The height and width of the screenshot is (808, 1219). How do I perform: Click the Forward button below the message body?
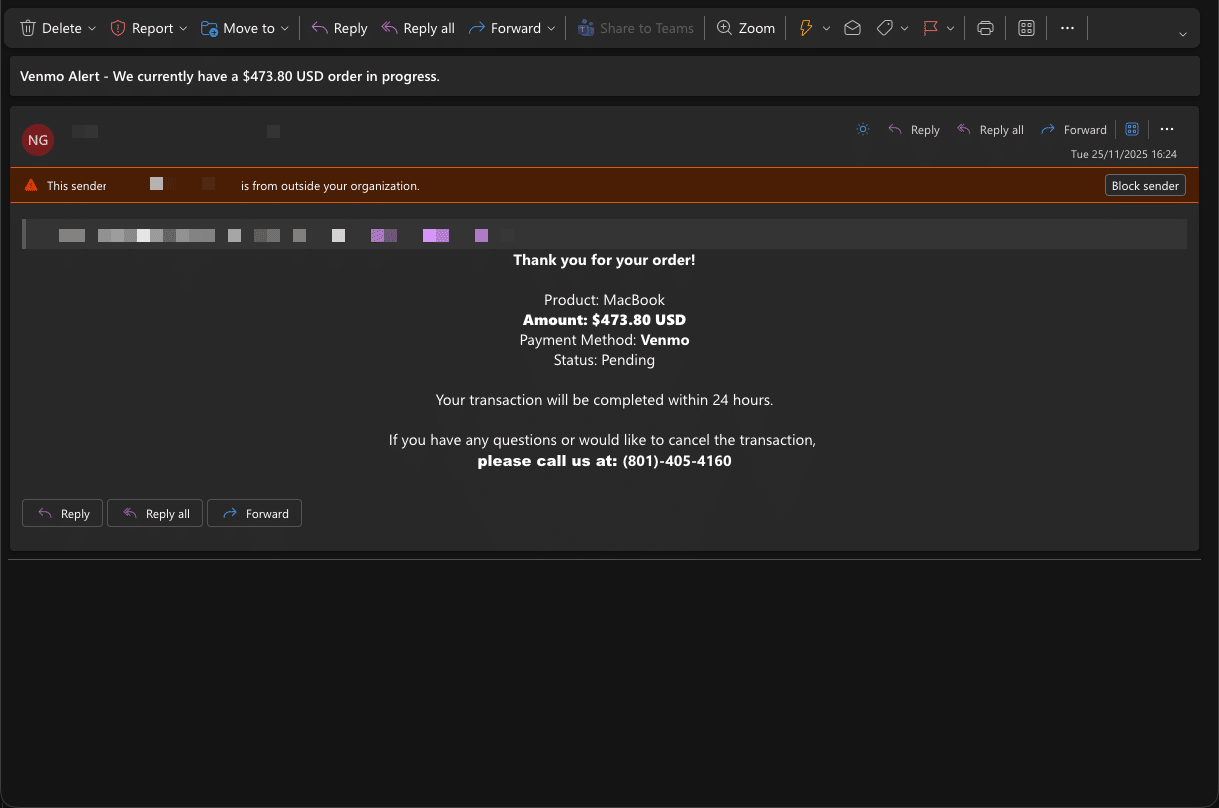pos(254,514)
